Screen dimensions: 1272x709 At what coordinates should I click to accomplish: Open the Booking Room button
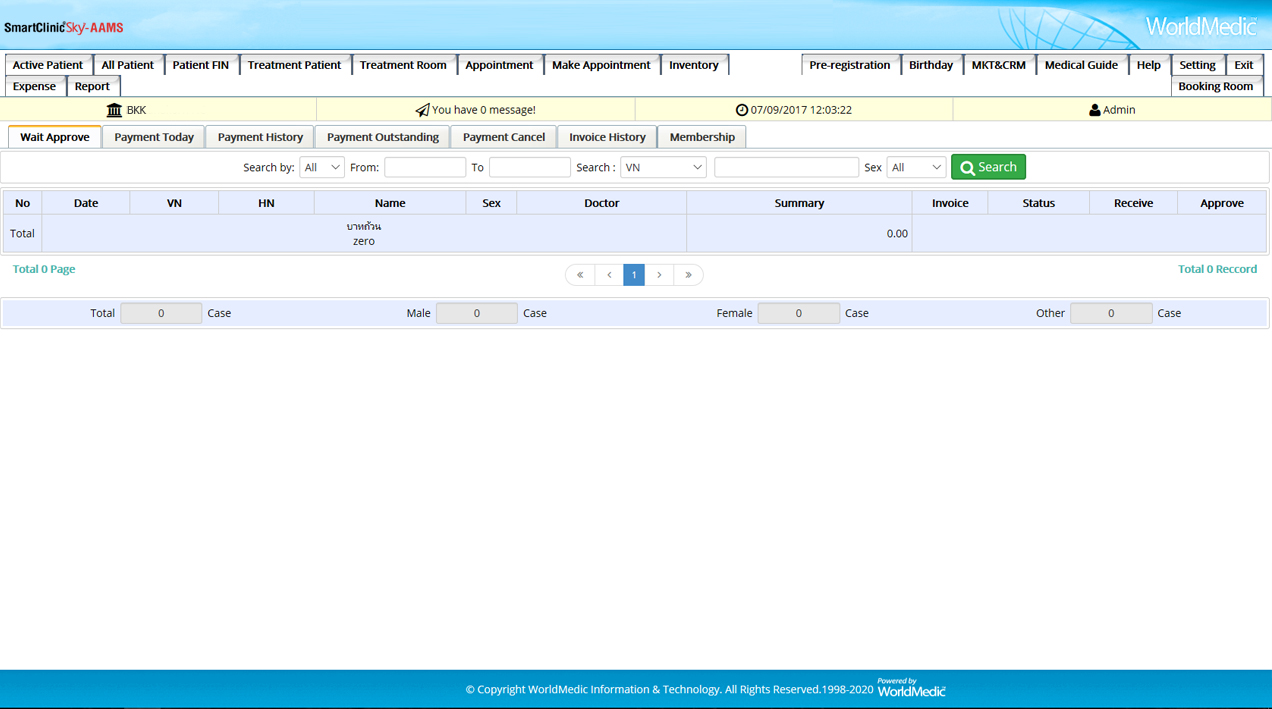click(x=1215, y=86)
